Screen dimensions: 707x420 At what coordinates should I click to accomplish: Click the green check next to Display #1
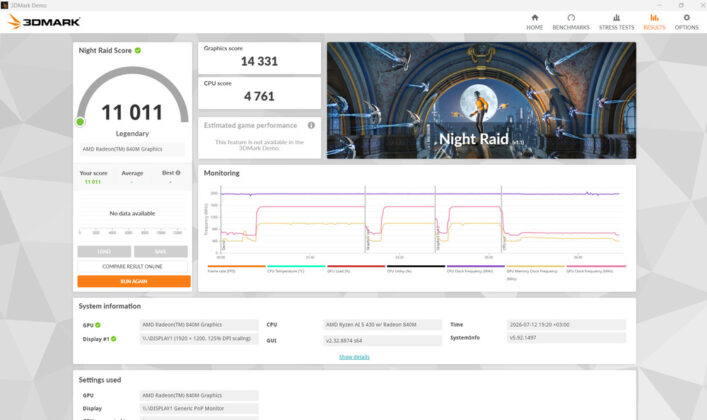pos(114,339)
